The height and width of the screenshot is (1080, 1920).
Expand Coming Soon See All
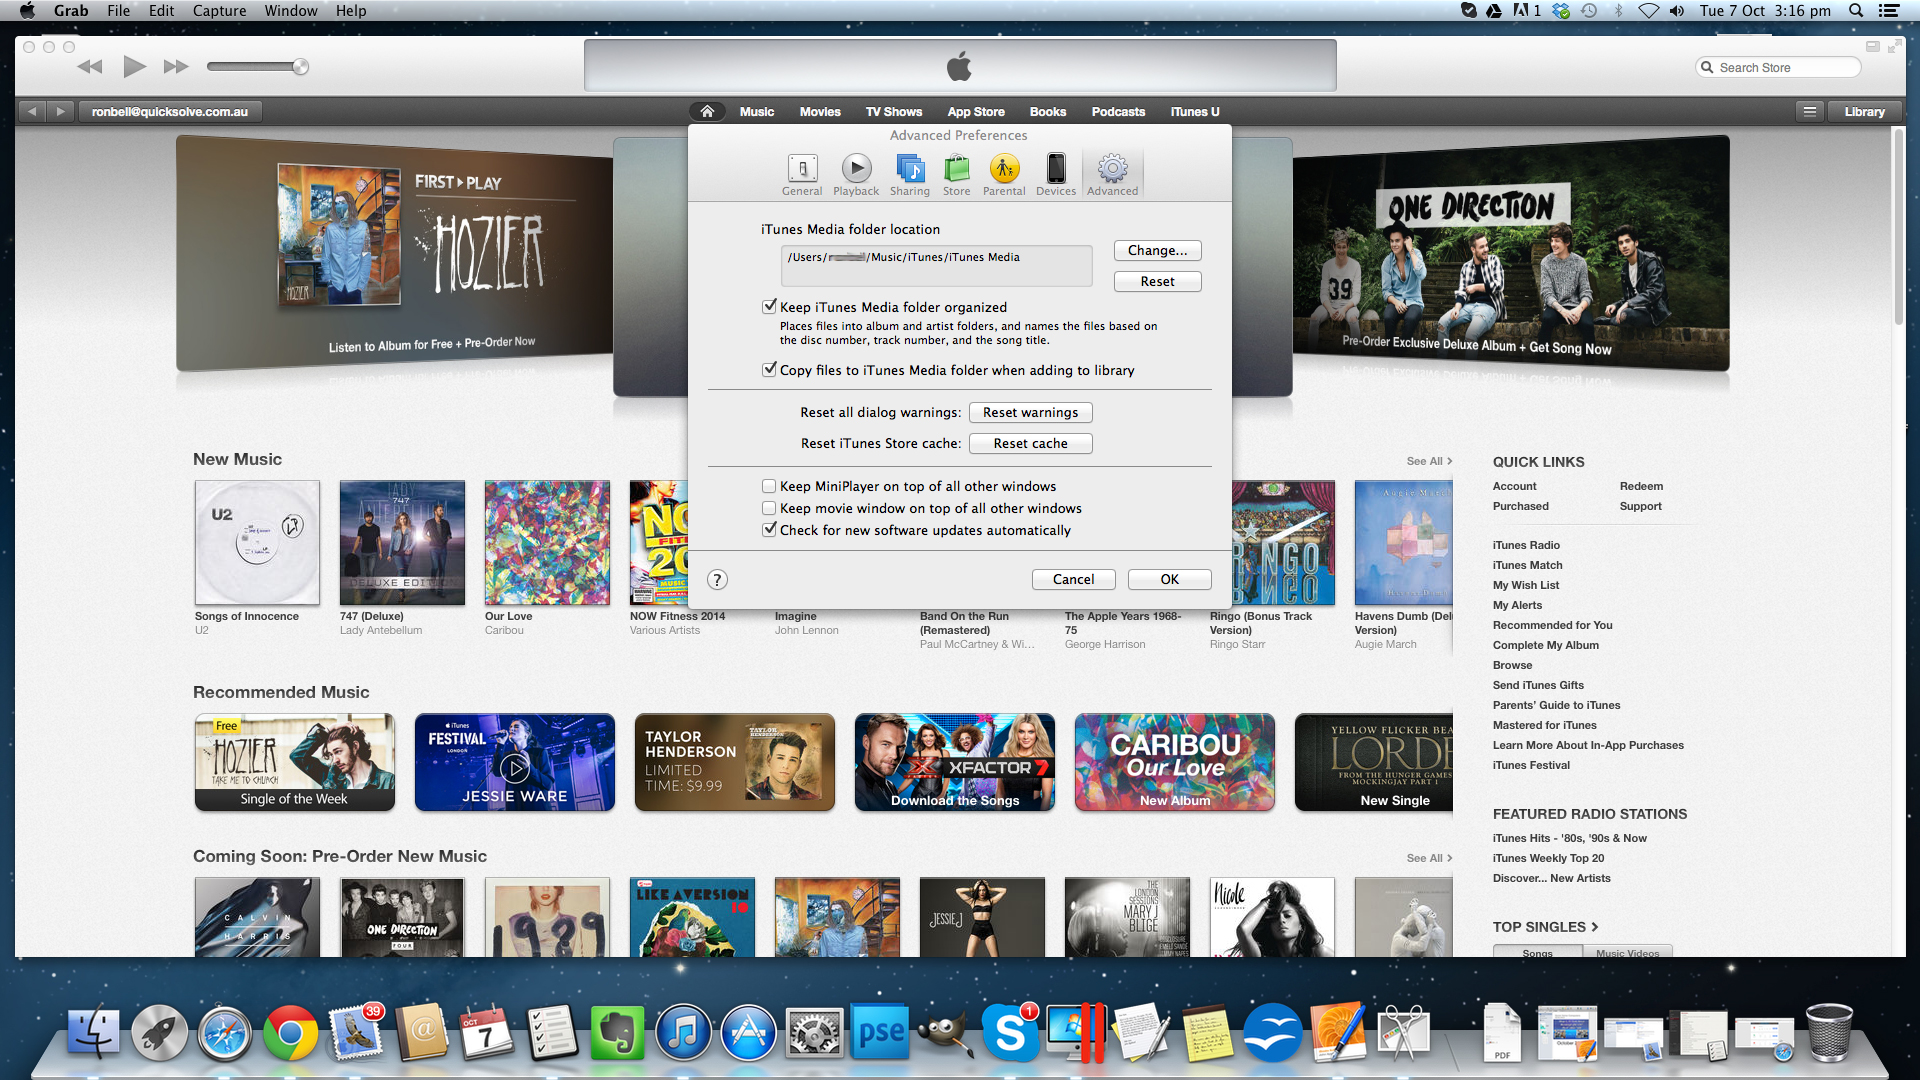[x=1429, y=858]
